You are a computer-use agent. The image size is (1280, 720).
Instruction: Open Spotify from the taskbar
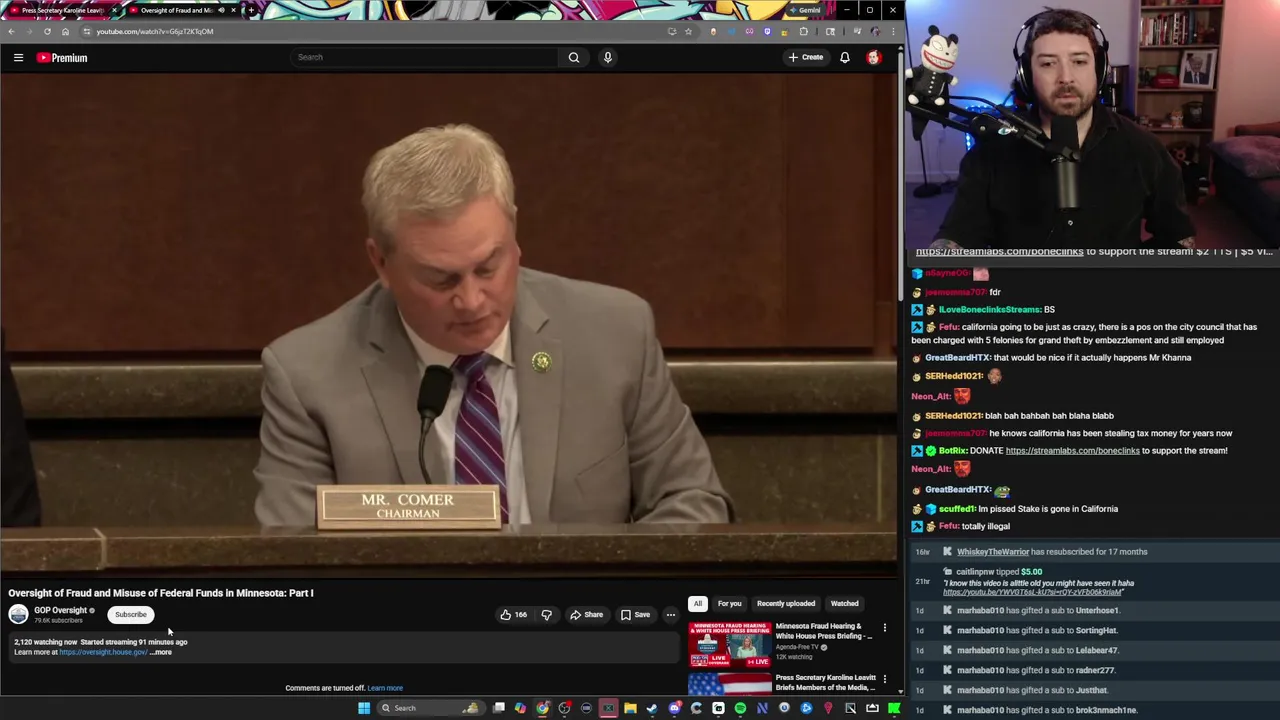pos(740,708)
